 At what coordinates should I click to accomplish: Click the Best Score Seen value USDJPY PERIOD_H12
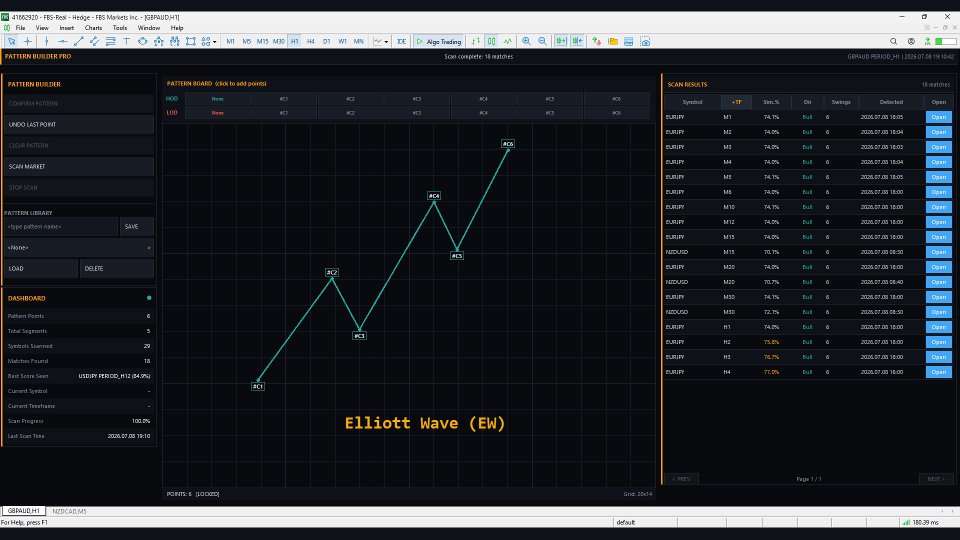point(114,376)
